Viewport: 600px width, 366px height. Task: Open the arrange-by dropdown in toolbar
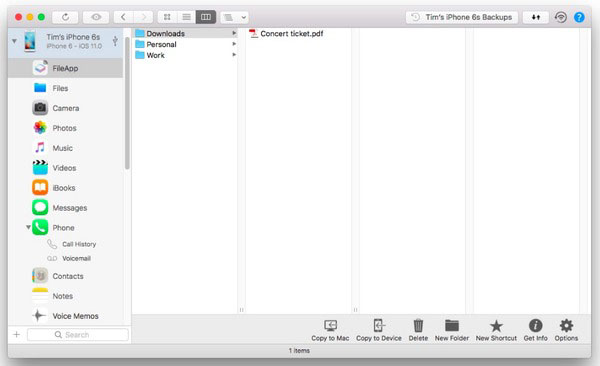234,17
